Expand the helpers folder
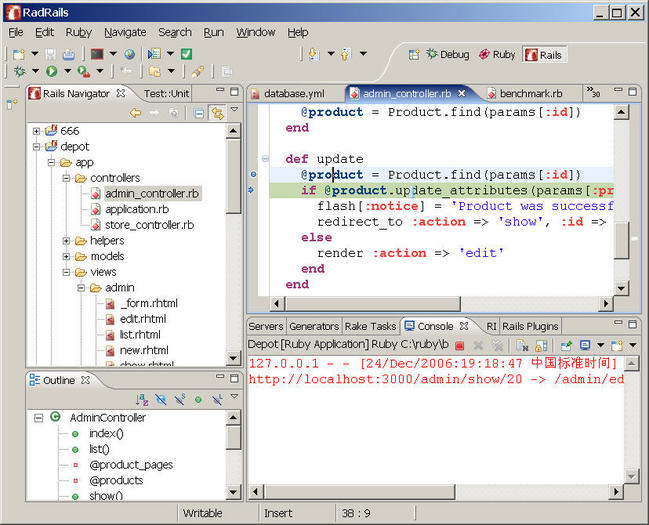 66,241
